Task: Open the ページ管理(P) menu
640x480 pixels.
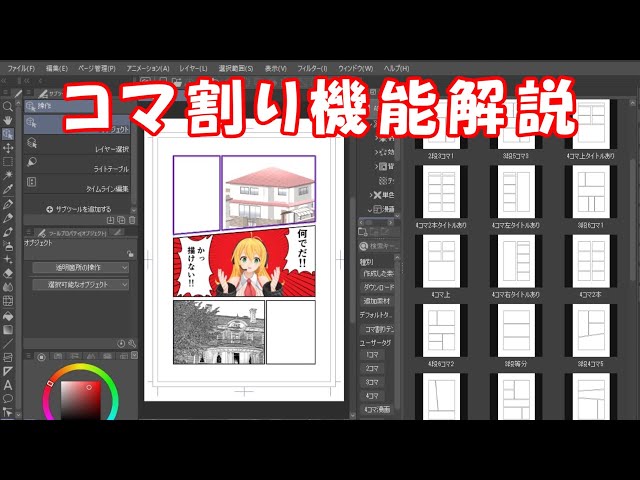Action: (x=97, y=68)
